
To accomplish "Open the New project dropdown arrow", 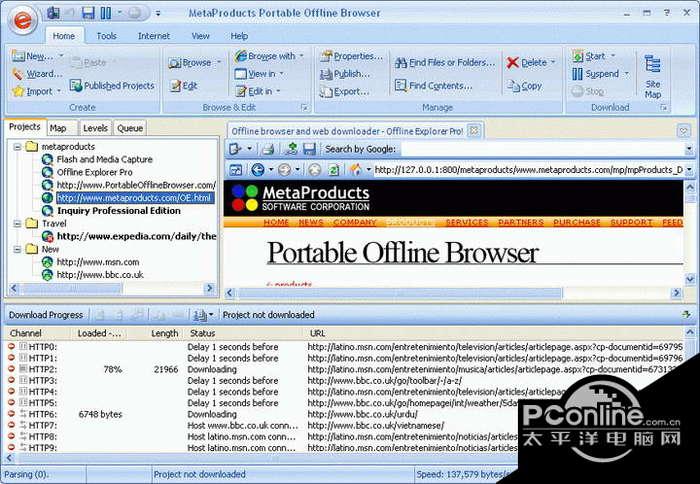I will (61, 56).
